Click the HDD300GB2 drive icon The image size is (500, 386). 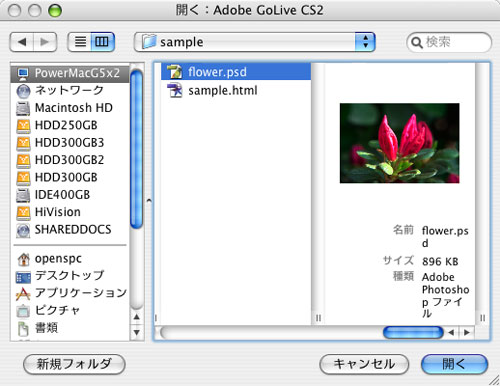[x=23, y=160]
